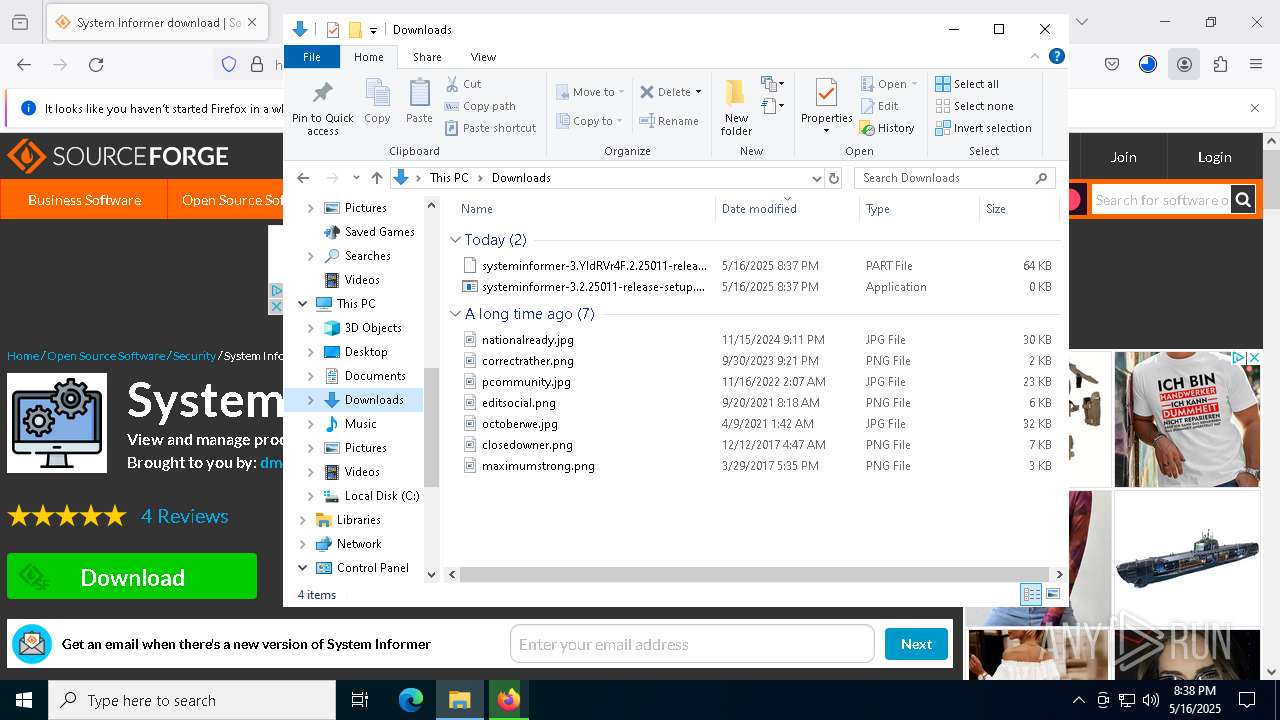Click the Rename ribbon button
The image size is (1280, 720).
[x=669, y=121]
